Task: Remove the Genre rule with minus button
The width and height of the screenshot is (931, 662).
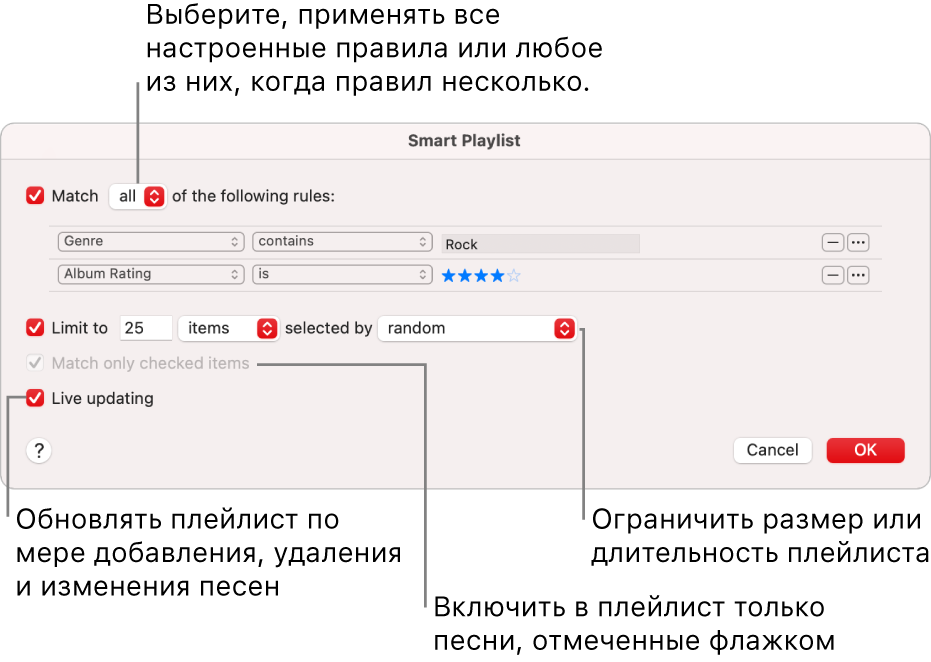Action: (832, 242)
